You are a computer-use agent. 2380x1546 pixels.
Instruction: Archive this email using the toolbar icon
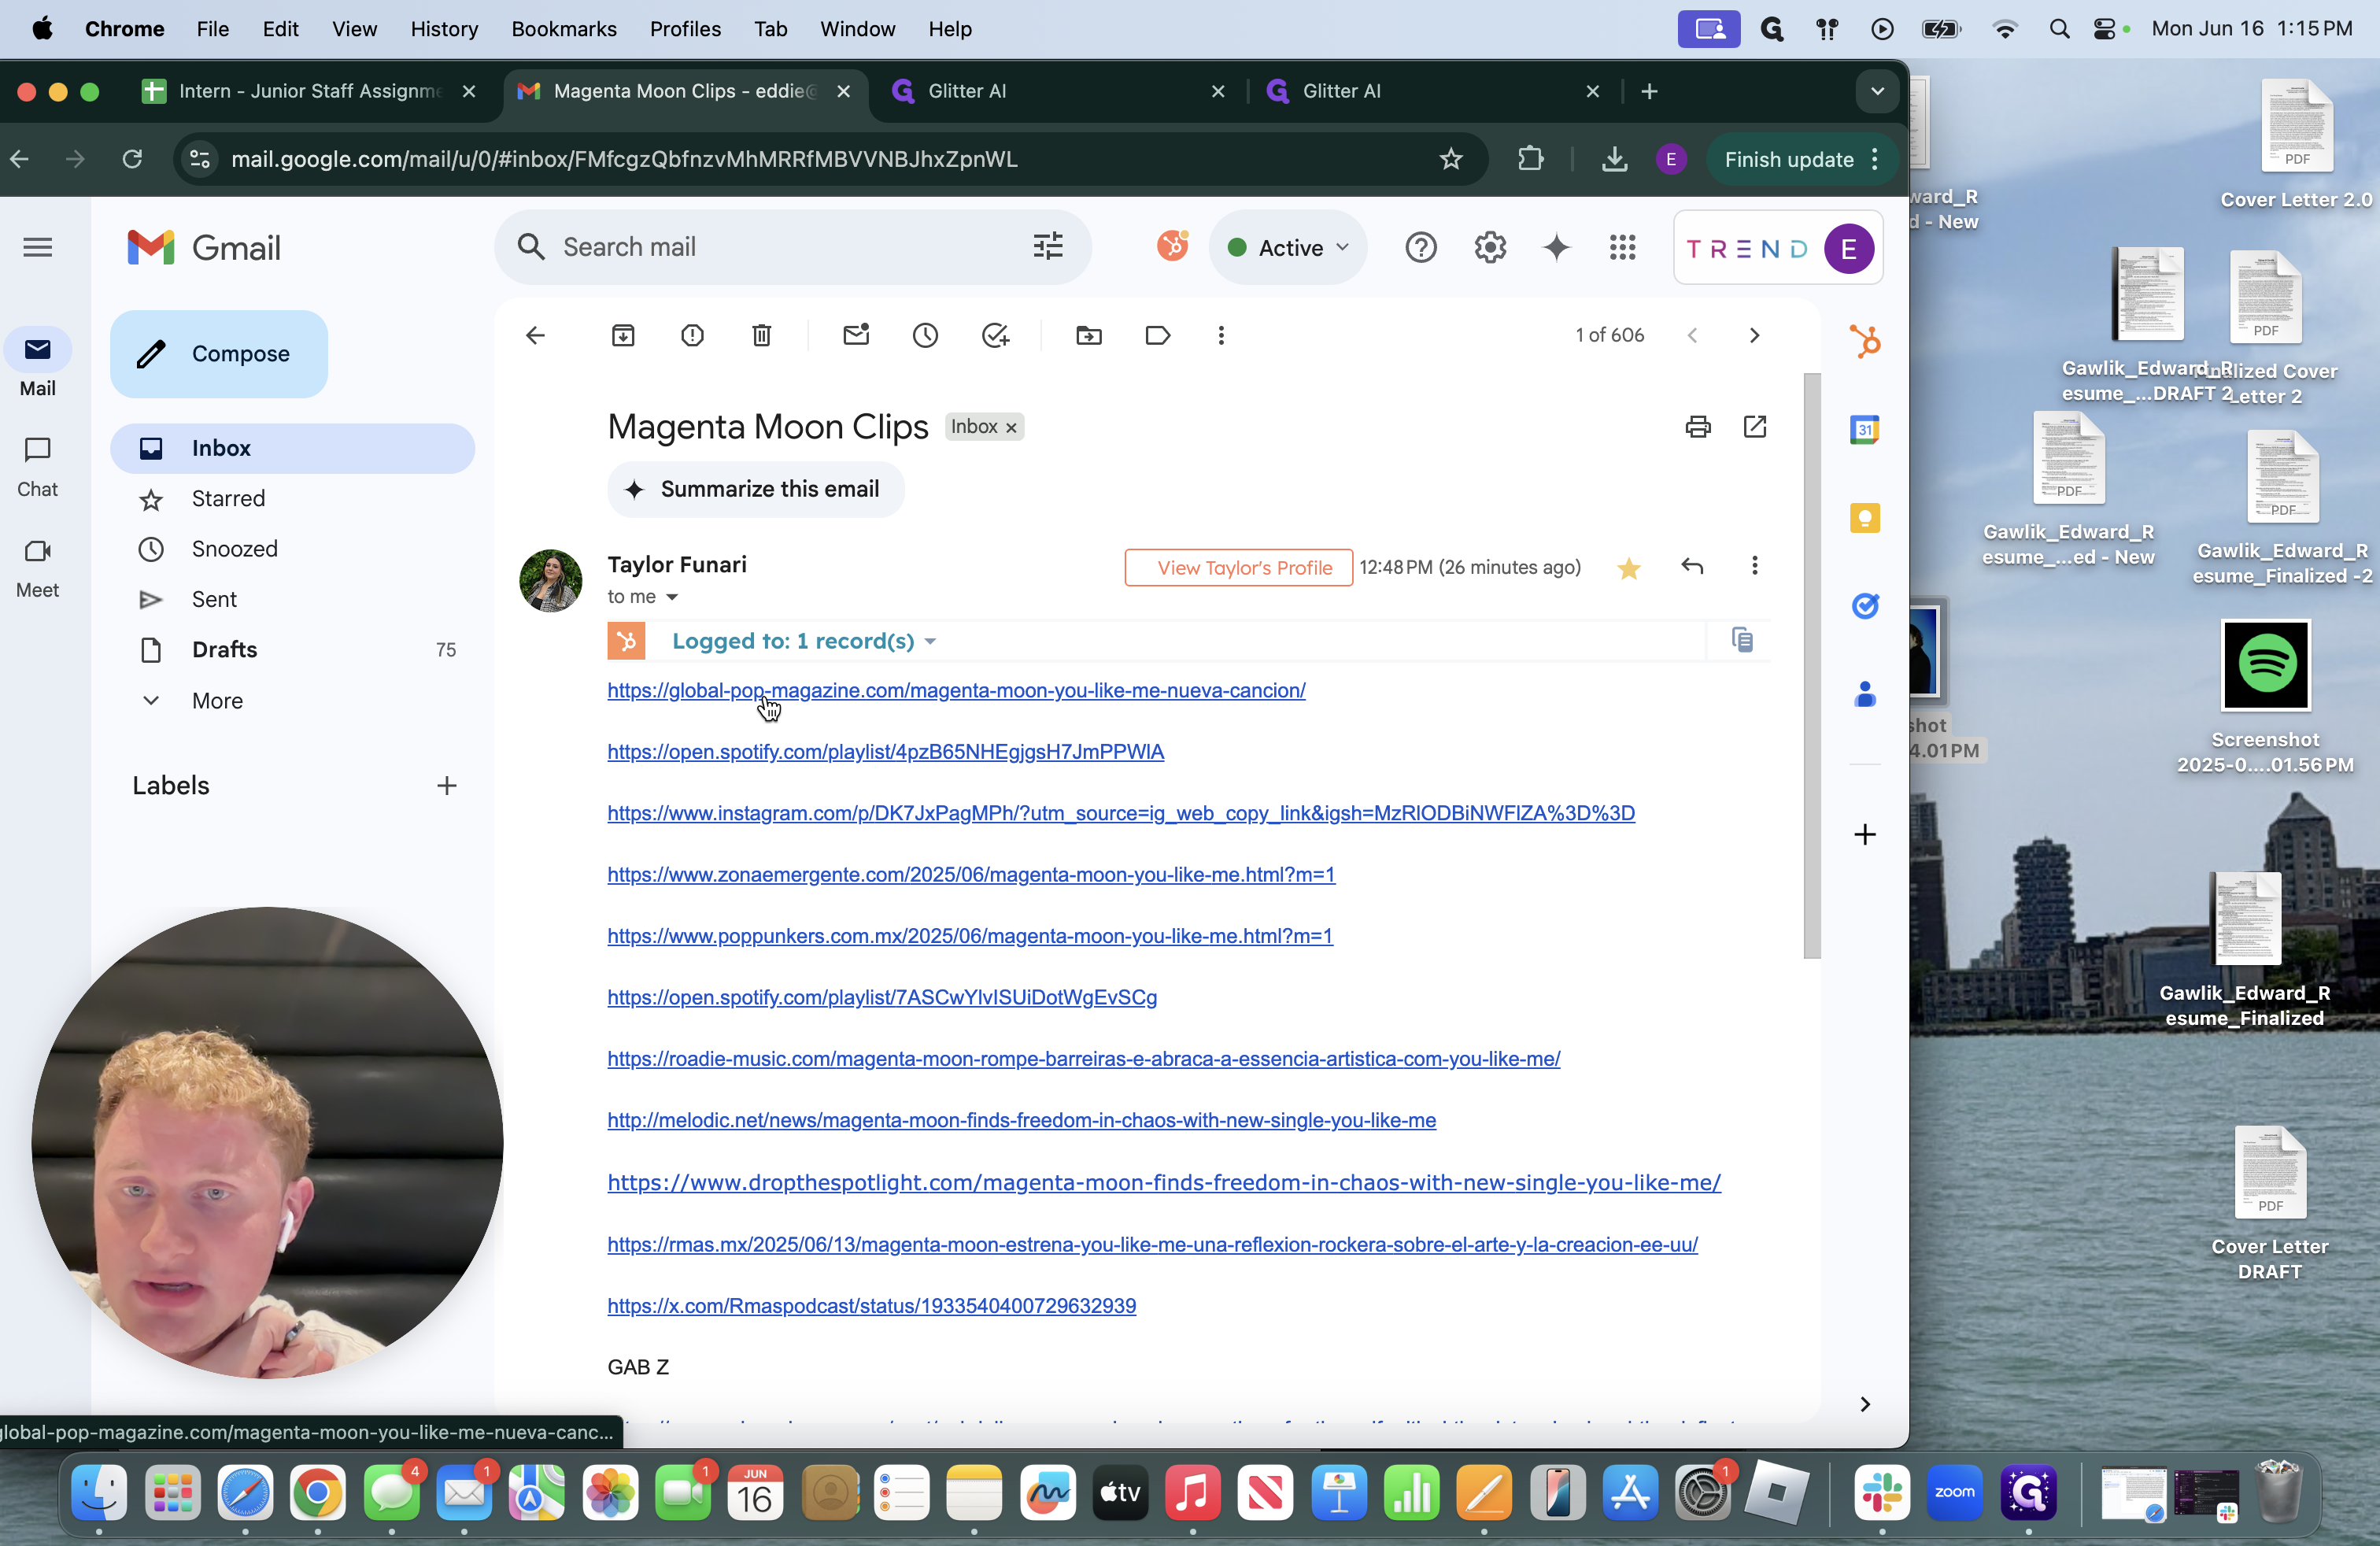coord(622,335)
